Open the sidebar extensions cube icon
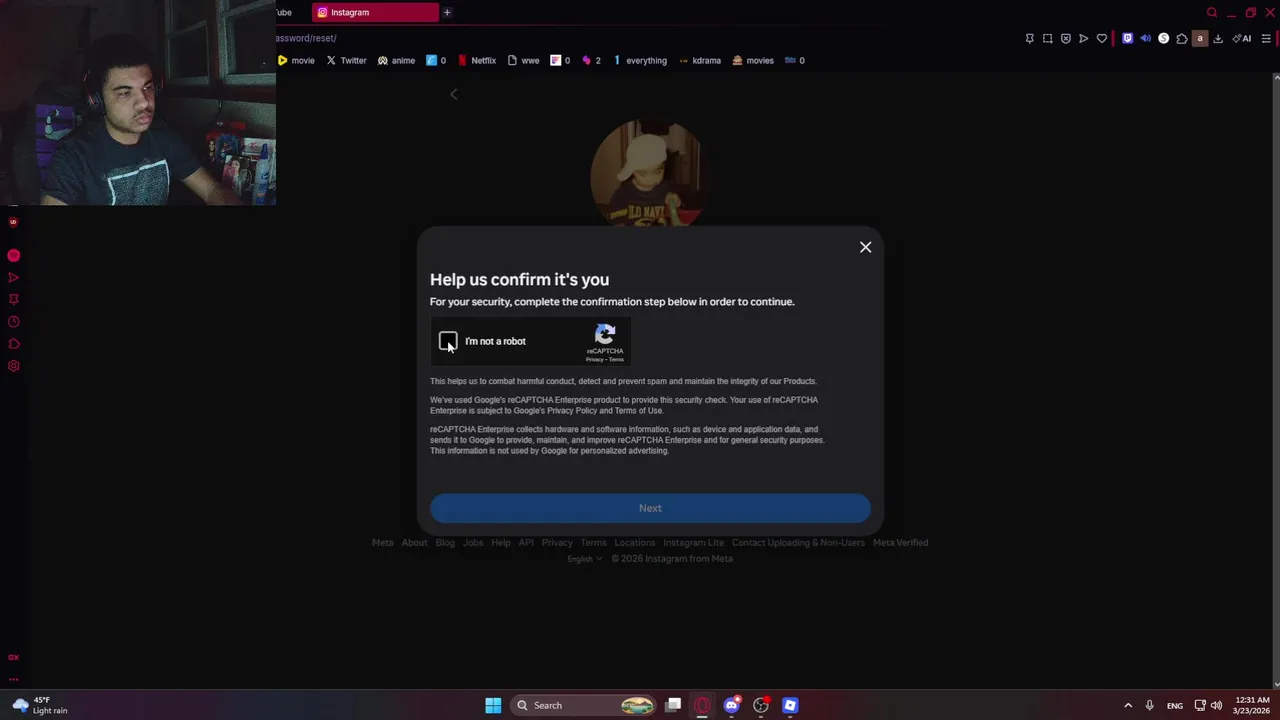1280x720 pixels. (x=14, y=343)
